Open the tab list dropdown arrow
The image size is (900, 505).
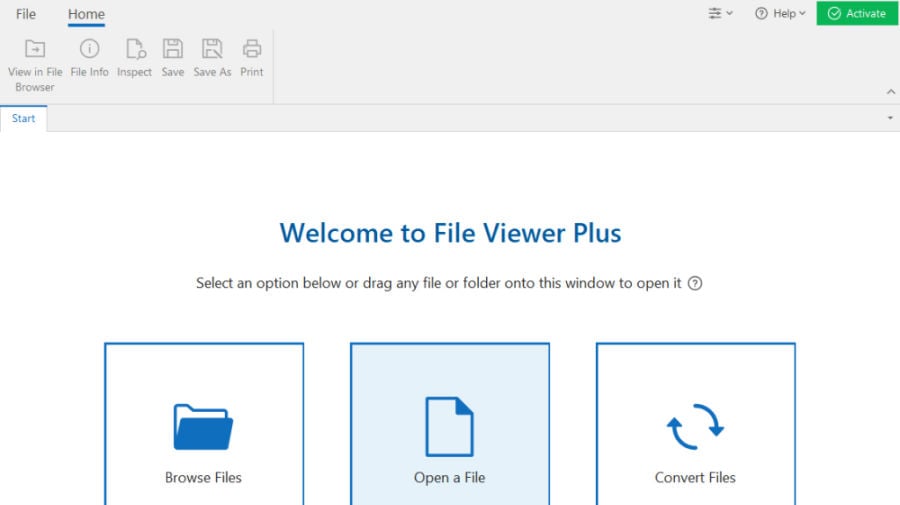click(x=890, y=118)
